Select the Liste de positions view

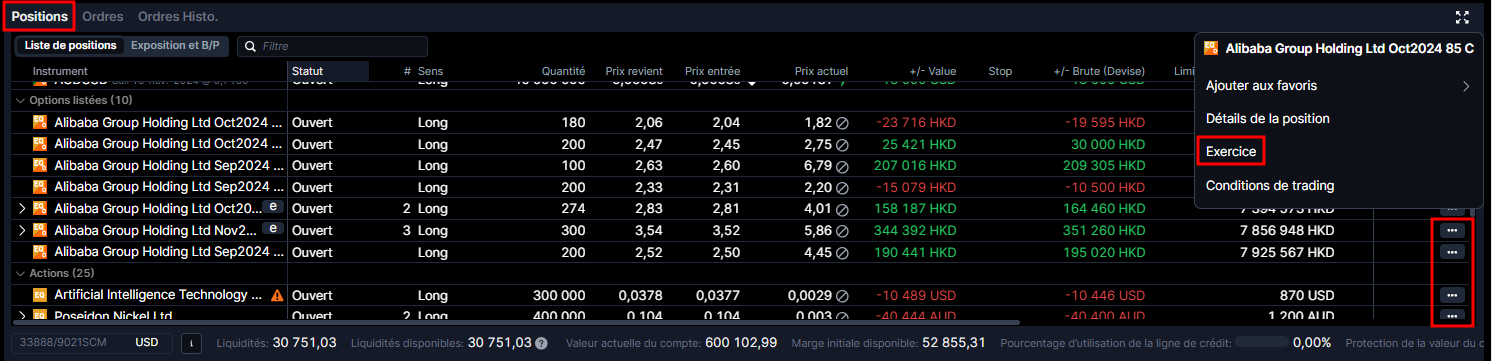coord(71,46)
